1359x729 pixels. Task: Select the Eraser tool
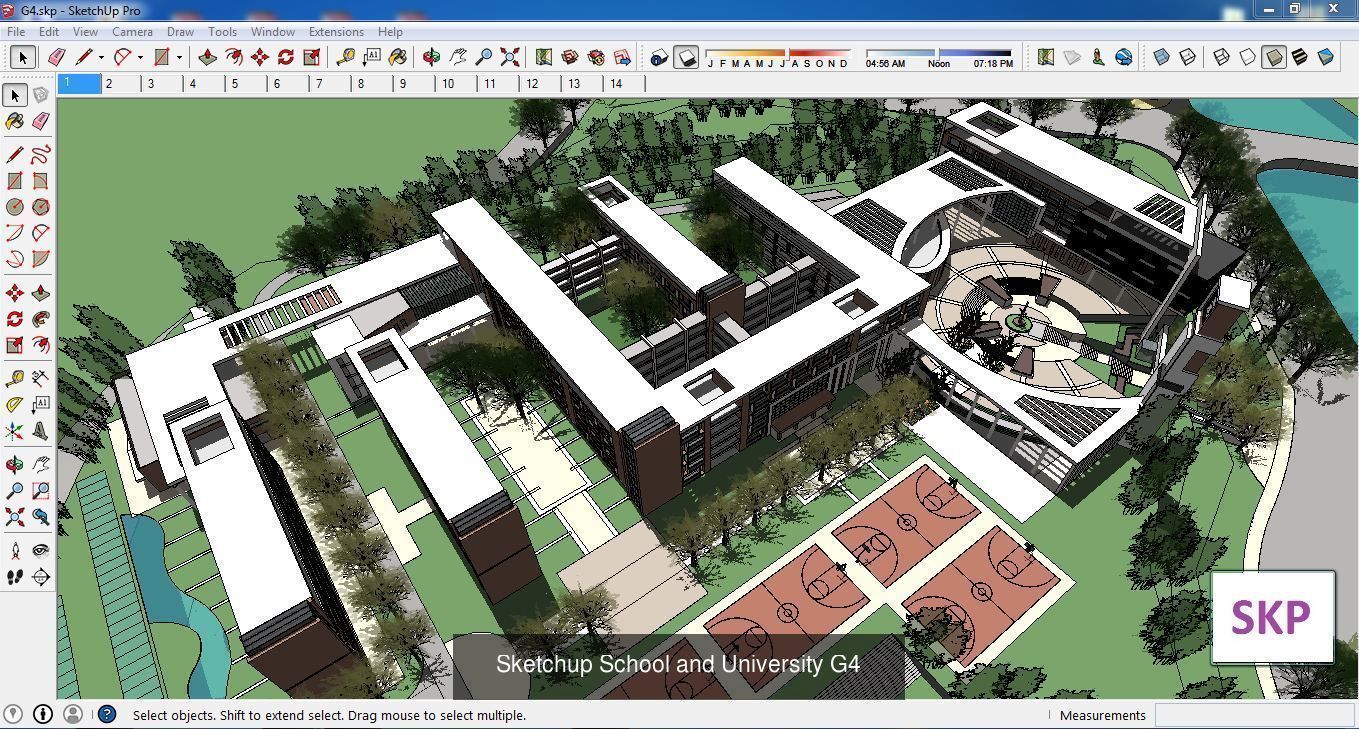click(40, 121)
